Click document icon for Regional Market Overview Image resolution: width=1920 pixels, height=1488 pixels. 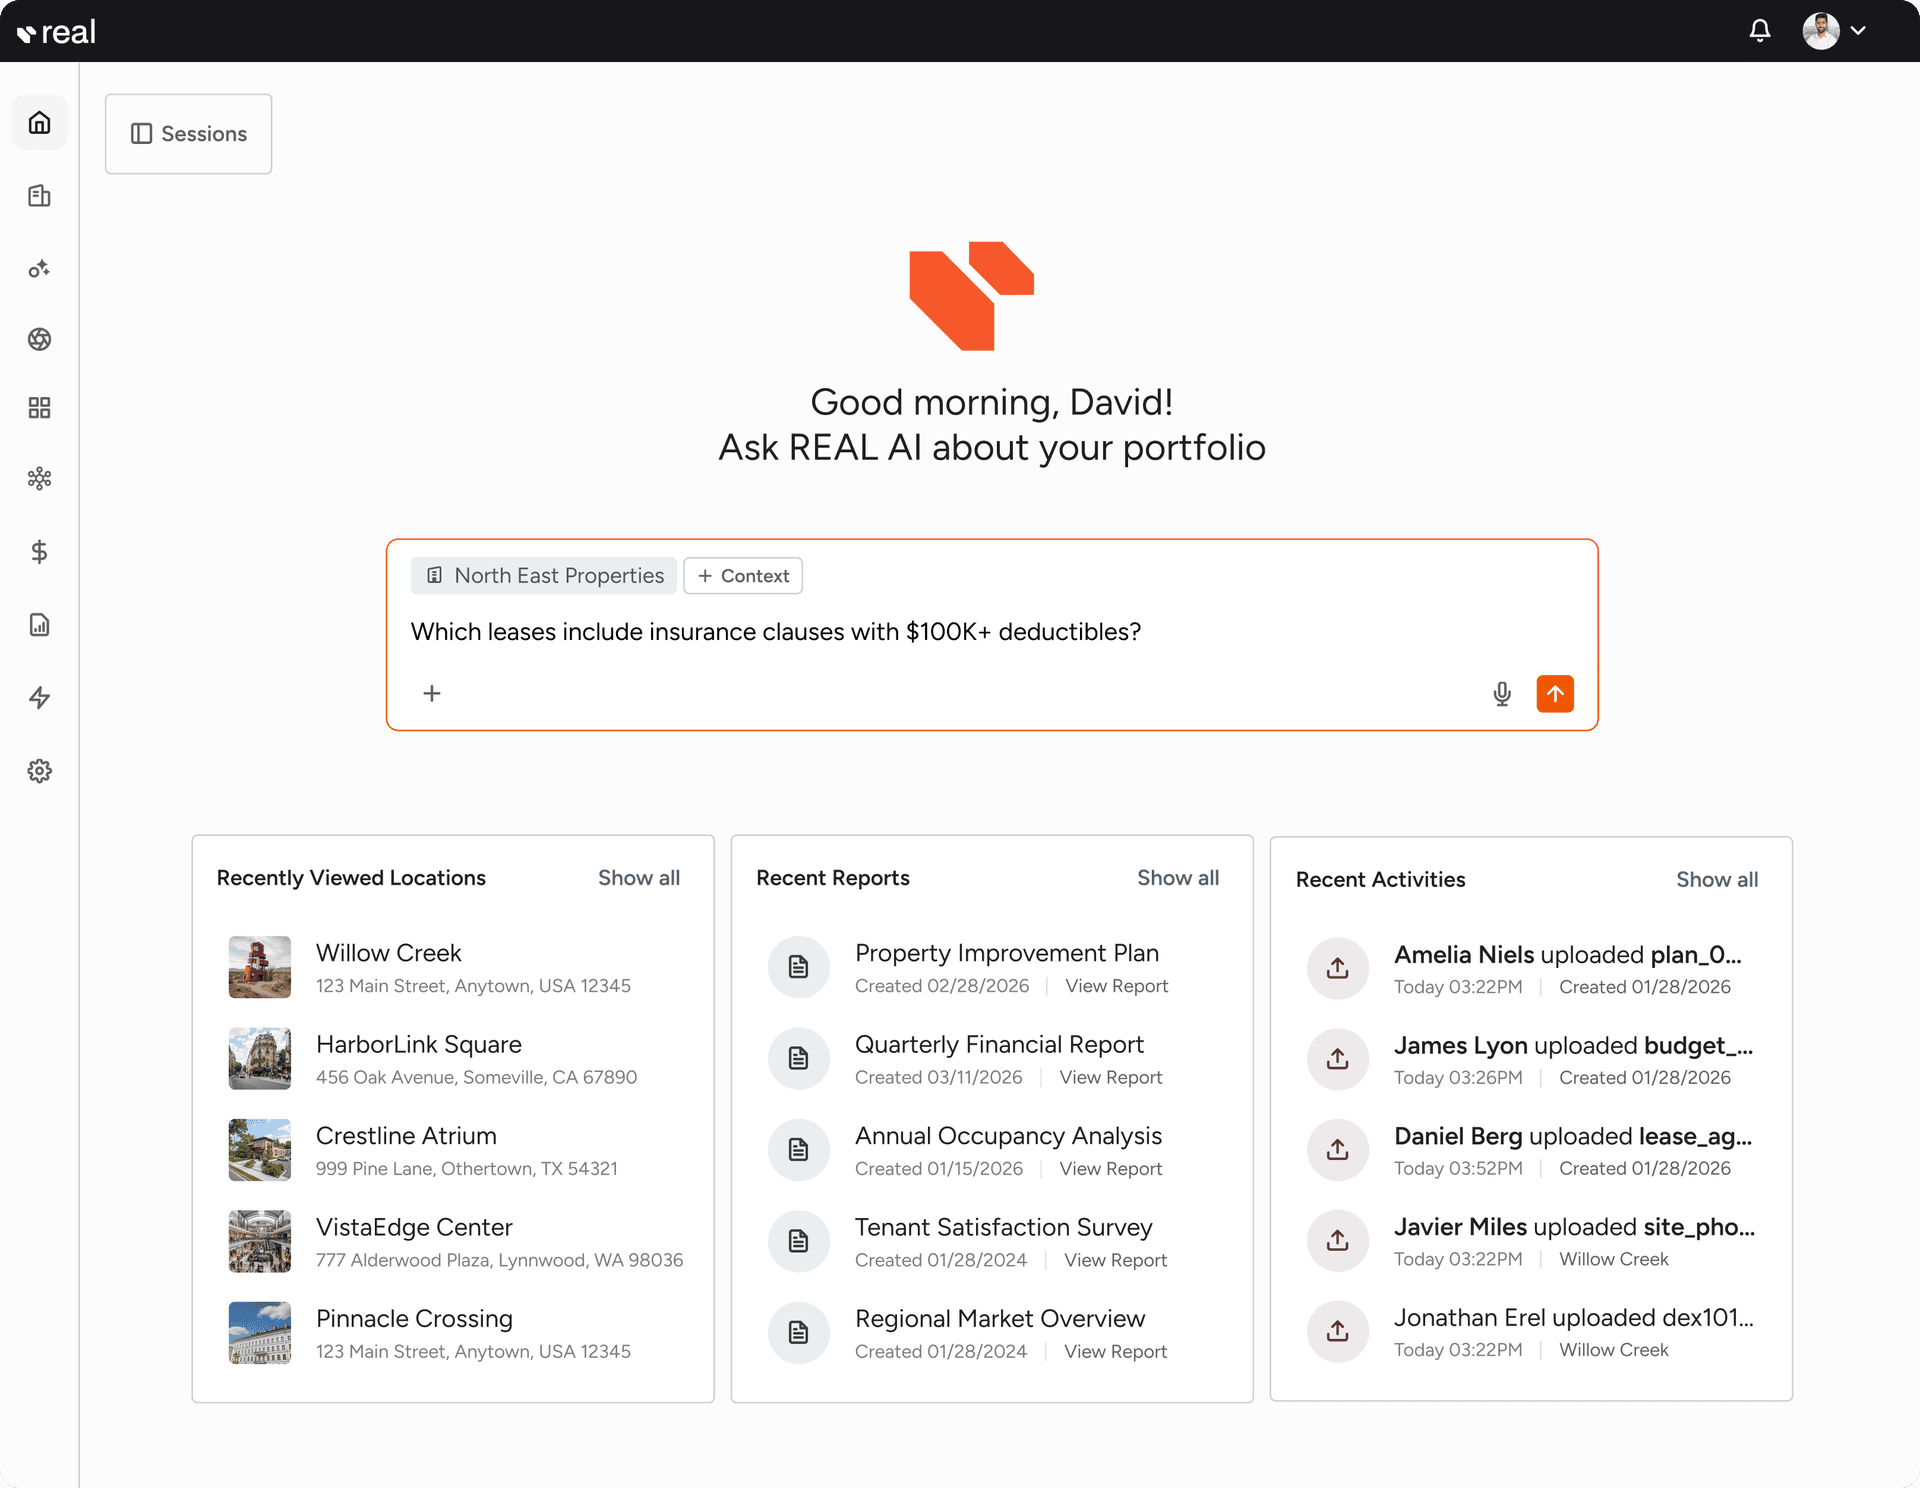coord(799,1332)
